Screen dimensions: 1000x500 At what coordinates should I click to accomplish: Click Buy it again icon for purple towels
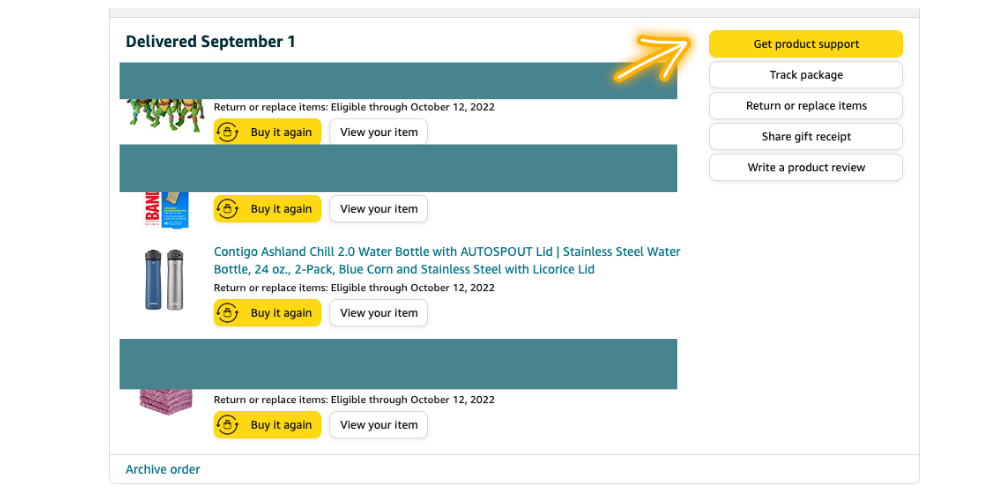[x=228, y=425]
